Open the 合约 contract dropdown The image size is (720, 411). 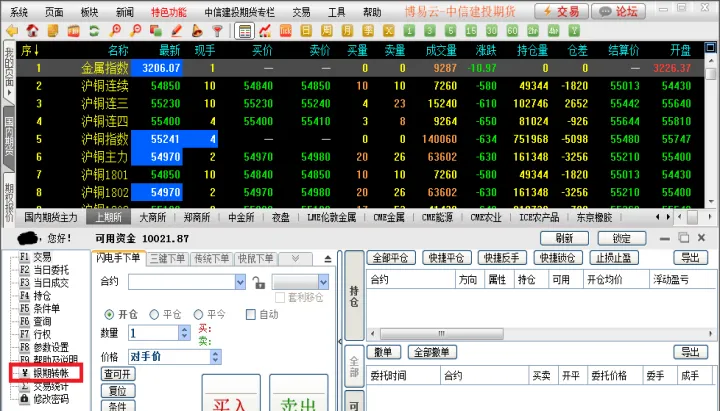click(240, 282)
